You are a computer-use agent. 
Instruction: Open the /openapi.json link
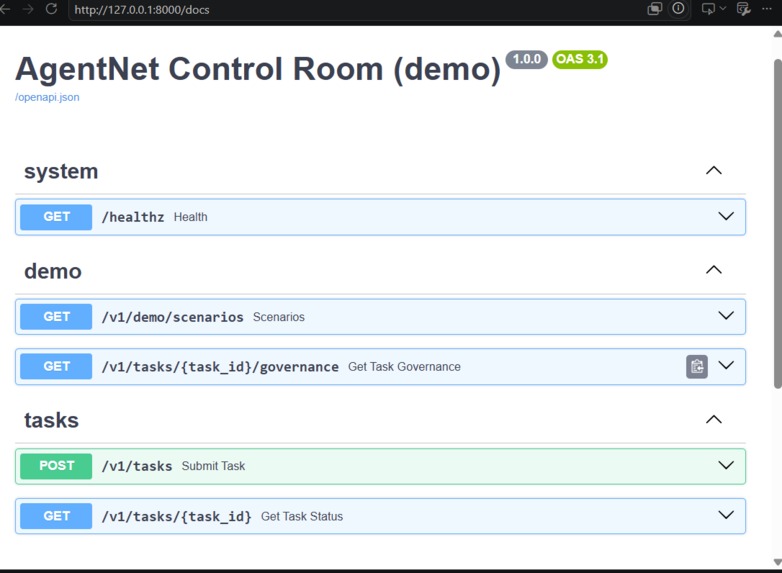[x=47, y=97]
